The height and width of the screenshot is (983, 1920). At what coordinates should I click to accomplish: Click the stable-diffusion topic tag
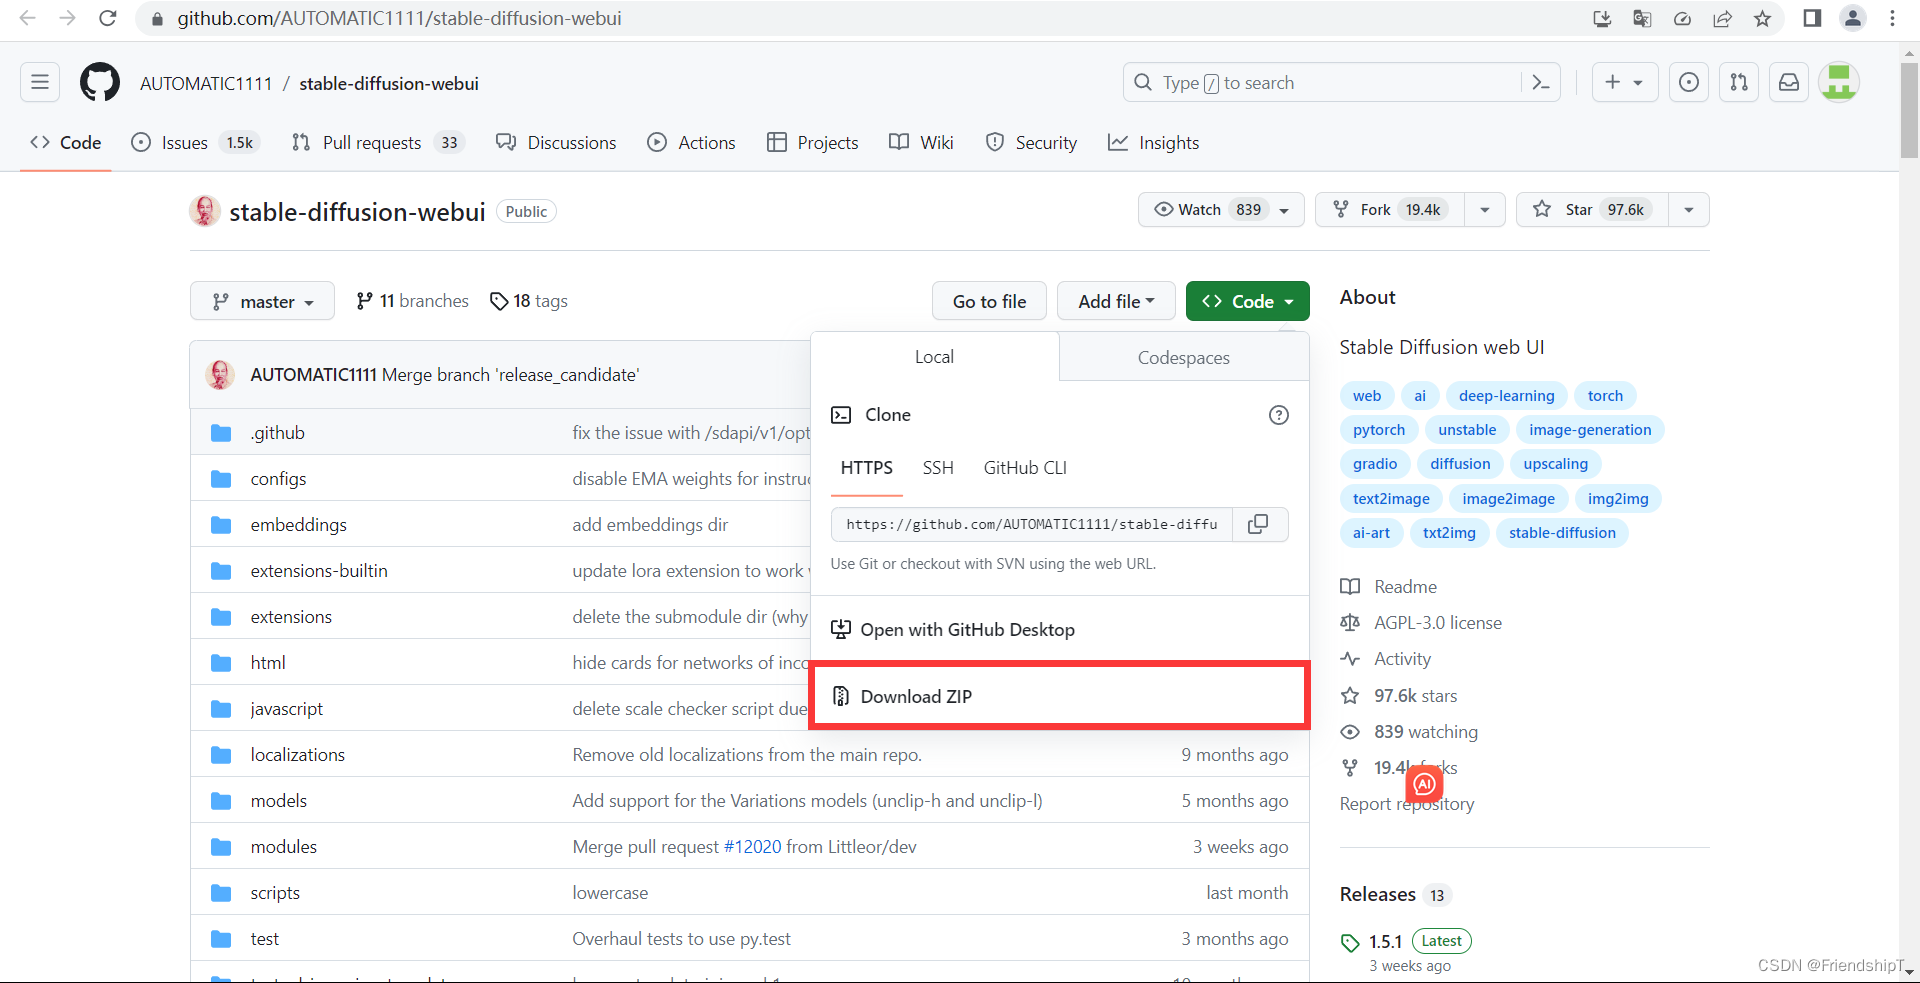point(1562,532)
